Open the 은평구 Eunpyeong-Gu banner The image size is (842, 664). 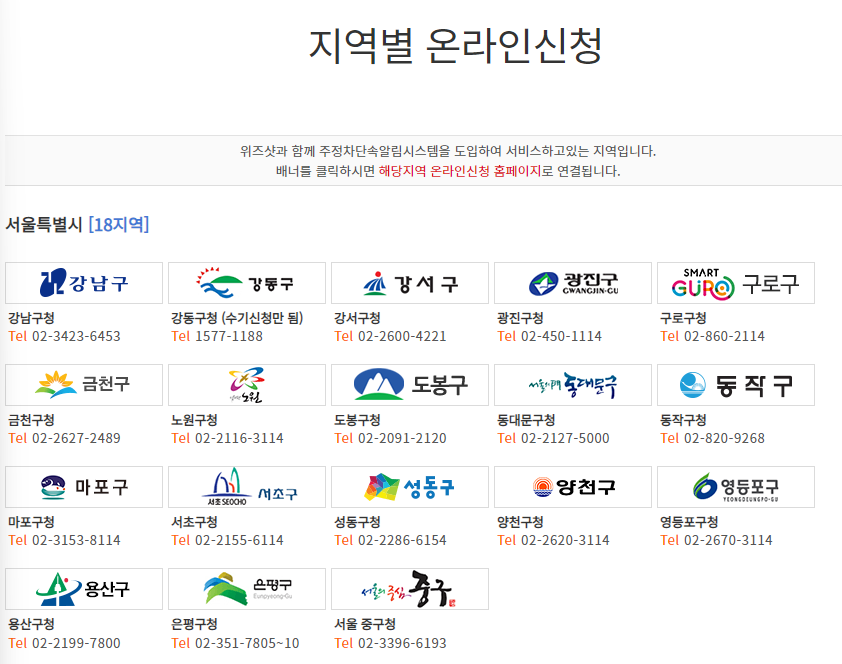[247, 589]
